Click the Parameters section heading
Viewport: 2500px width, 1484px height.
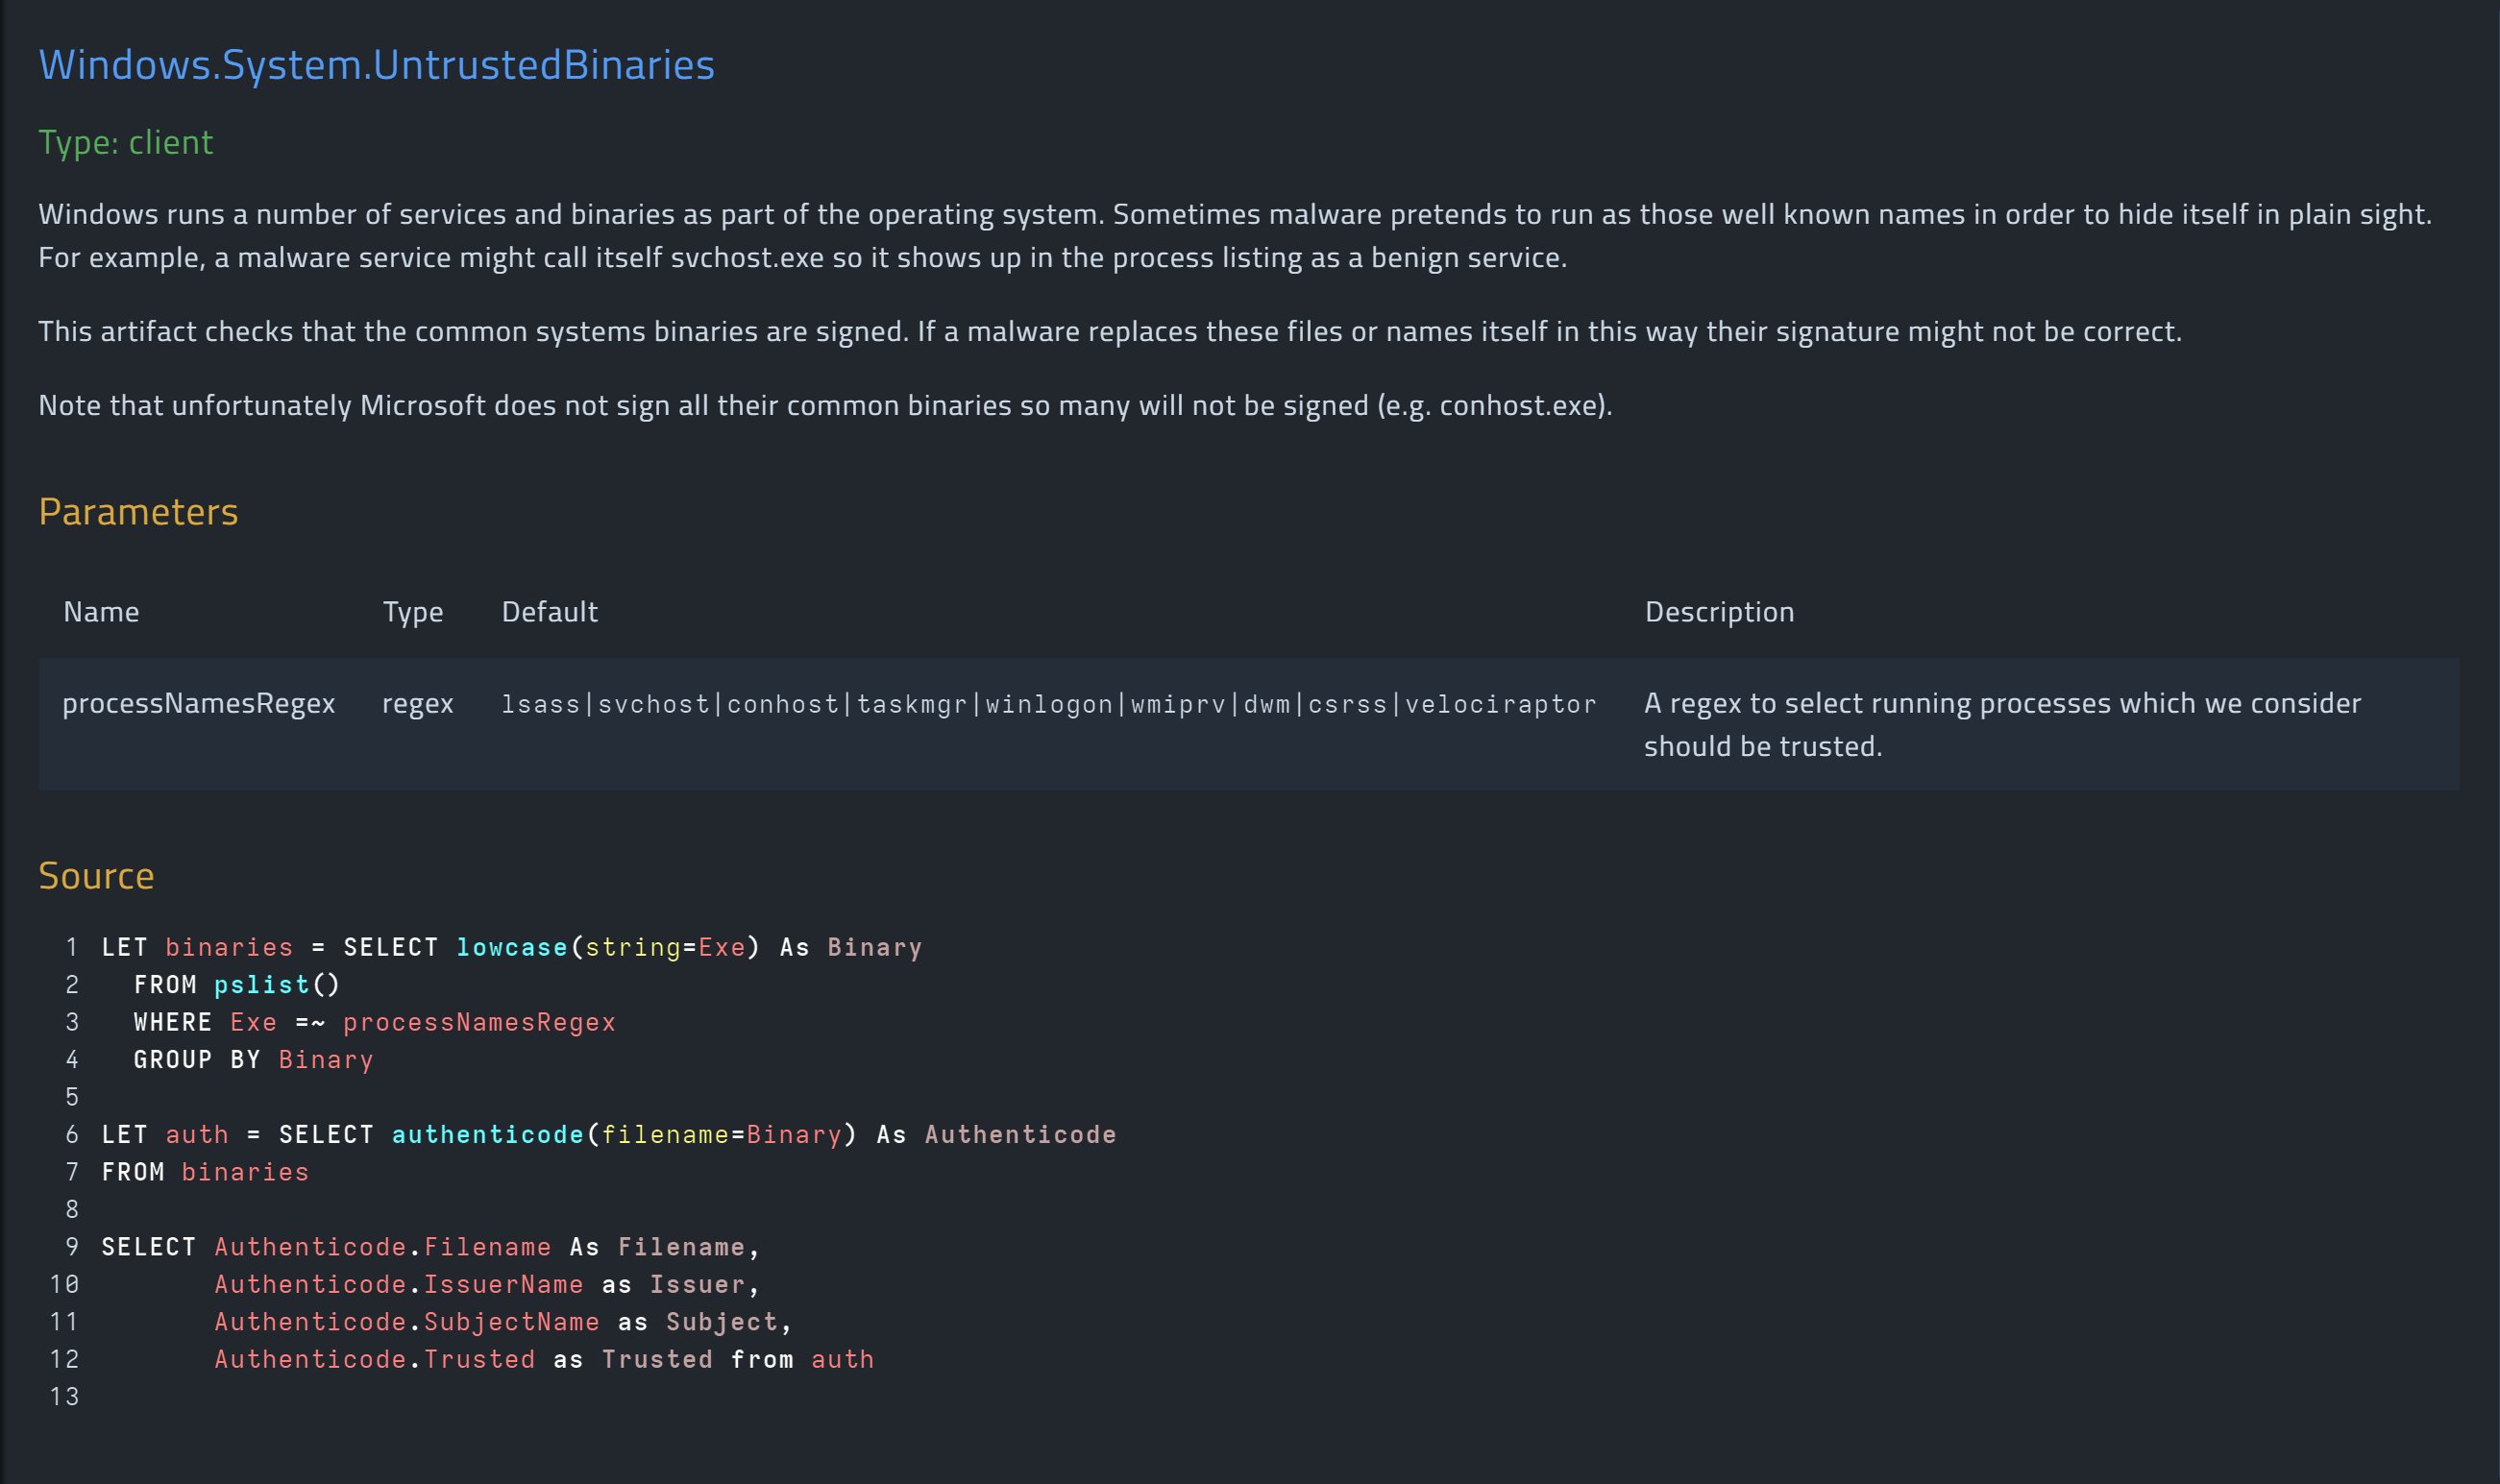(x=138, y=511)
